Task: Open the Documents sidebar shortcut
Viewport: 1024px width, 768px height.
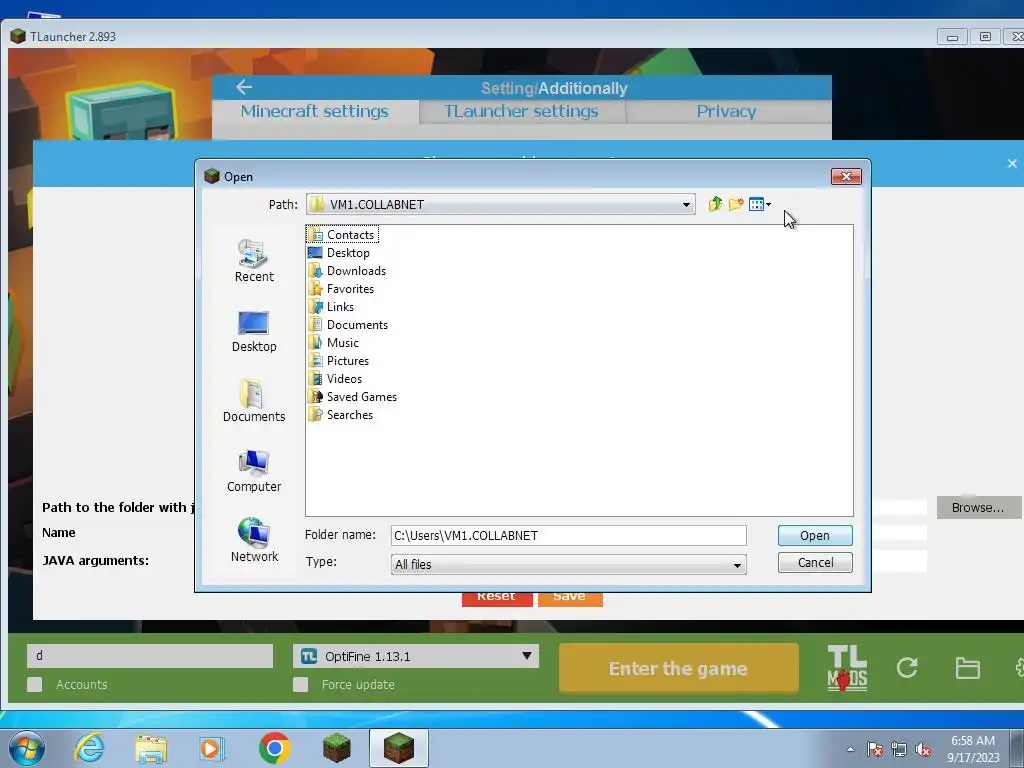Action: 254,400
